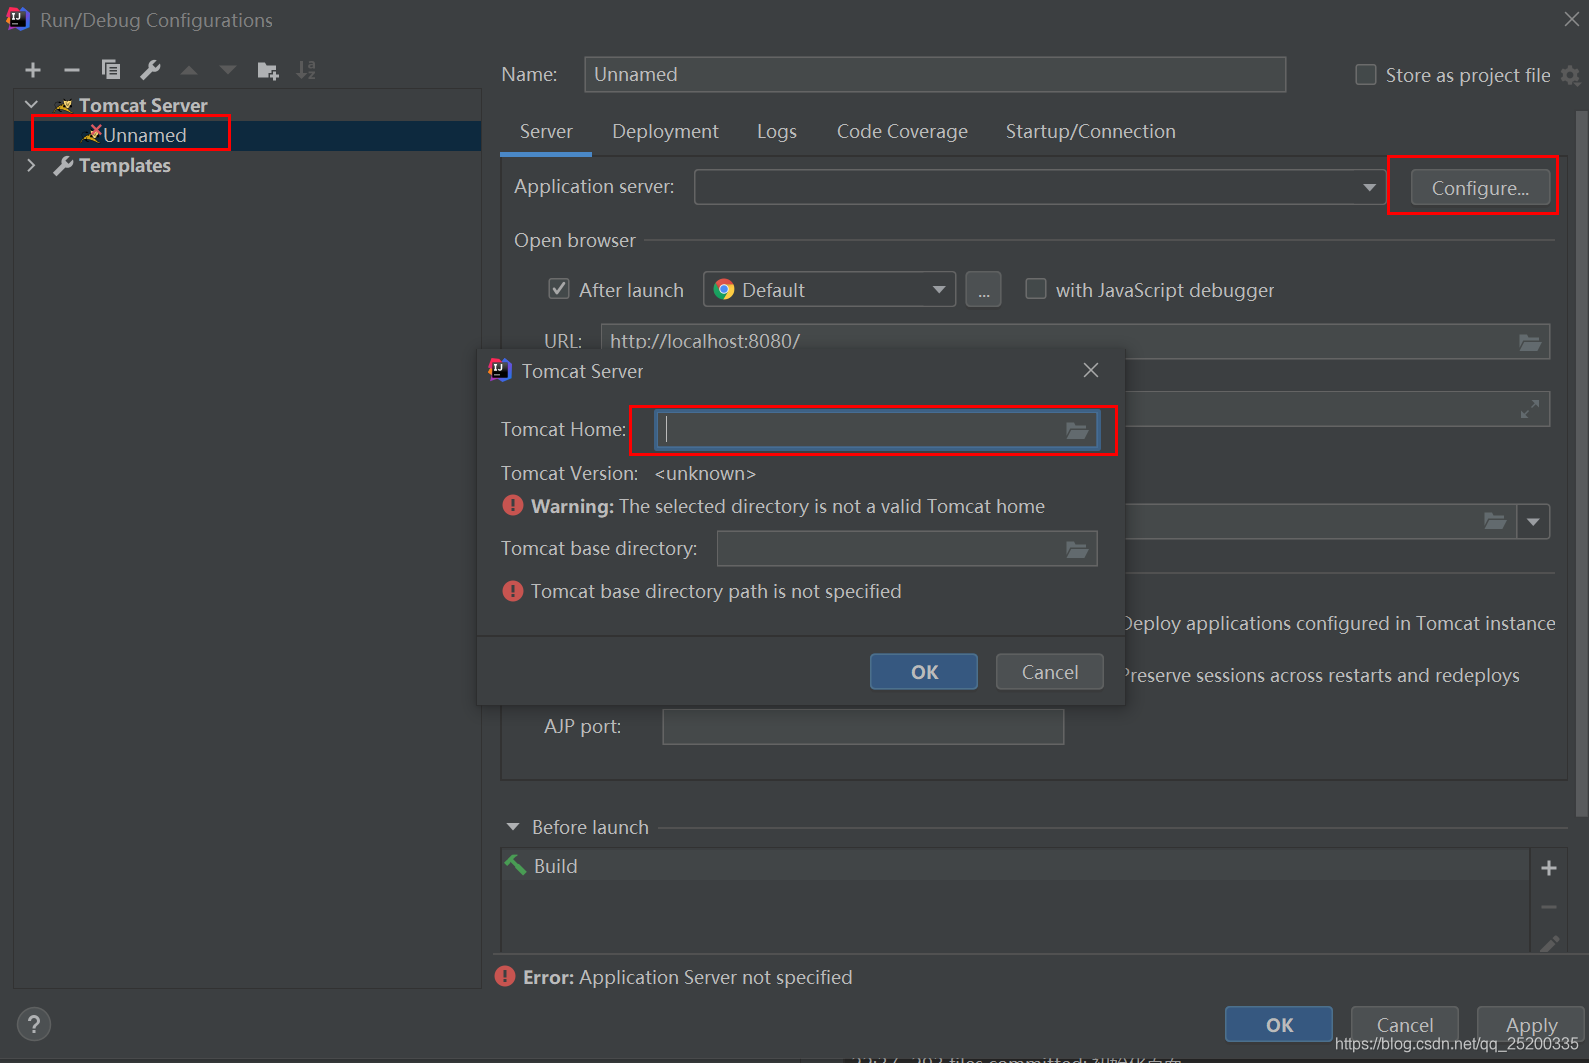1589x1063 pixels.
Task: Collapse Tomcat Server tree node
Action: tap(31, 104)
